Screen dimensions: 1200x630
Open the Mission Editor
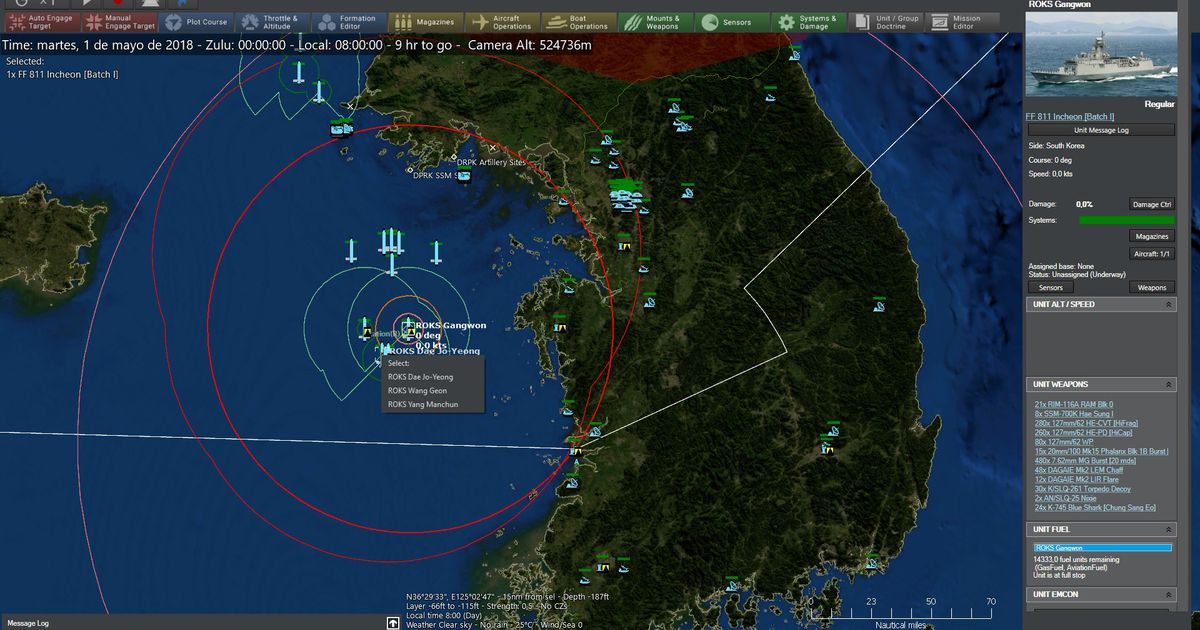pyautogui.click(x=960, y=22)
